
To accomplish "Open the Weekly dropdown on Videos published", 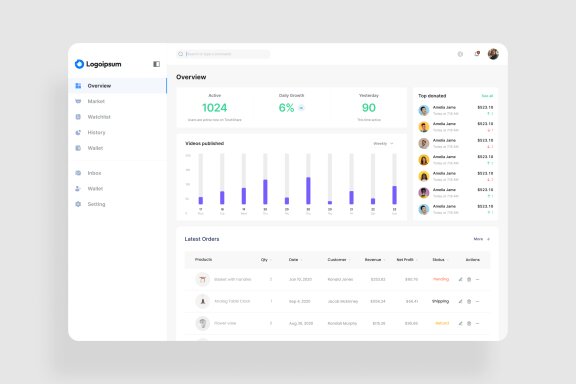I will coord(383,143).
